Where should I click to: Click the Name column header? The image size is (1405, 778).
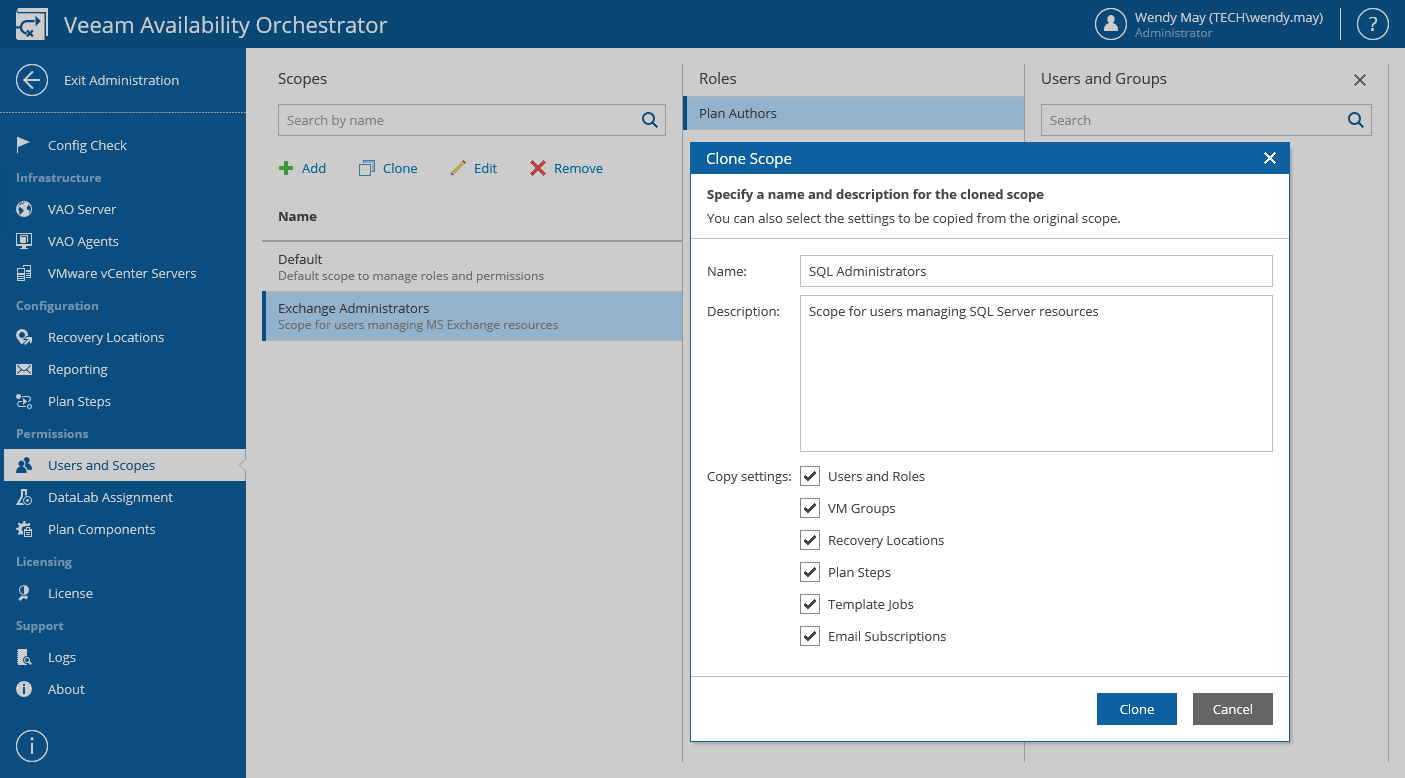(297, 216)
